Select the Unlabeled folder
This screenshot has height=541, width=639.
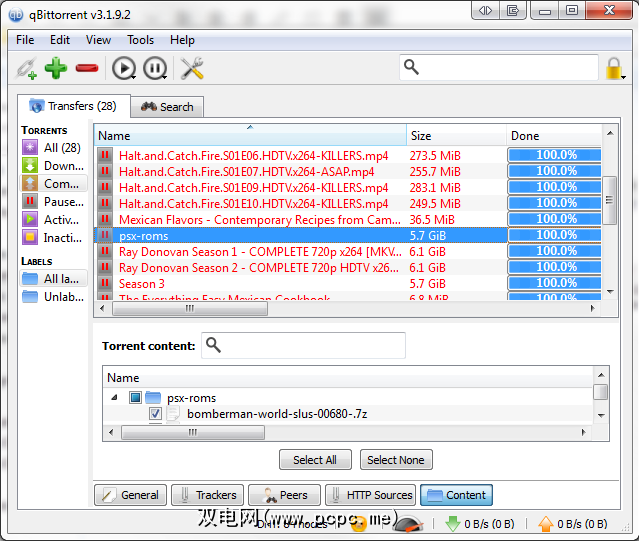(53, 297)
